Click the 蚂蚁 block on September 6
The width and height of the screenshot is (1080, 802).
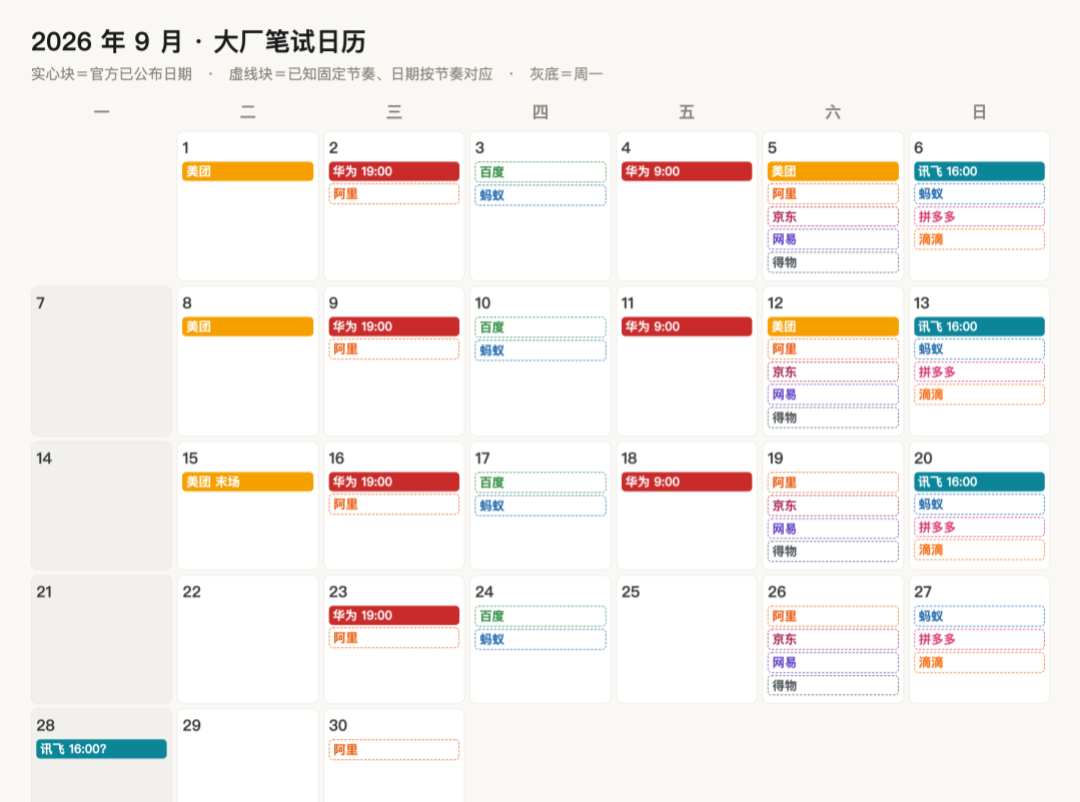(x=979, y=194)
